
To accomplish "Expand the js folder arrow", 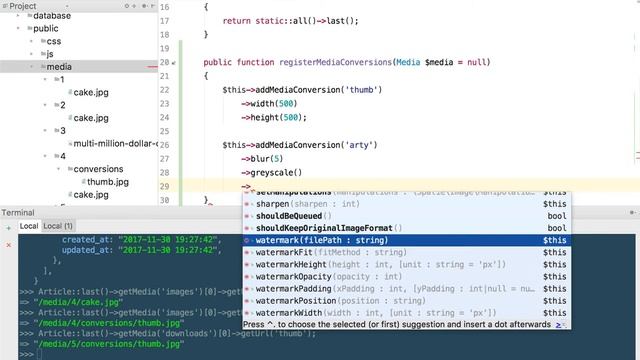I will [31, 54].
